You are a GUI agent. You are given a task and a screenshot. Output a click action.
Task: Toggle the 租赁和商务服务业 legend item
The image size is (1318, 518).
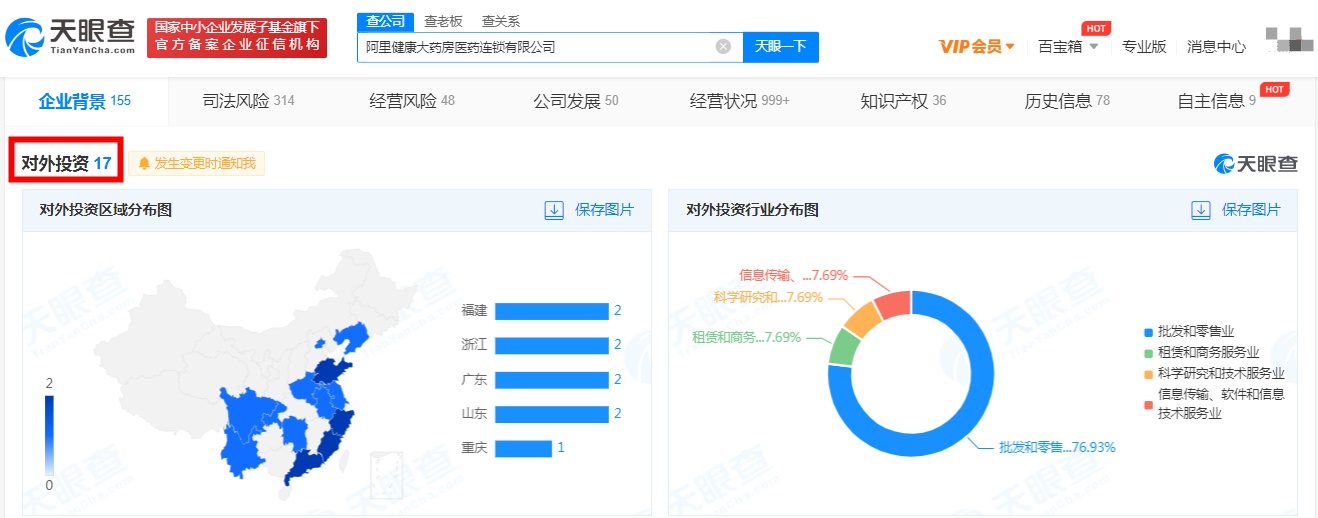[x=1207, y=352]
